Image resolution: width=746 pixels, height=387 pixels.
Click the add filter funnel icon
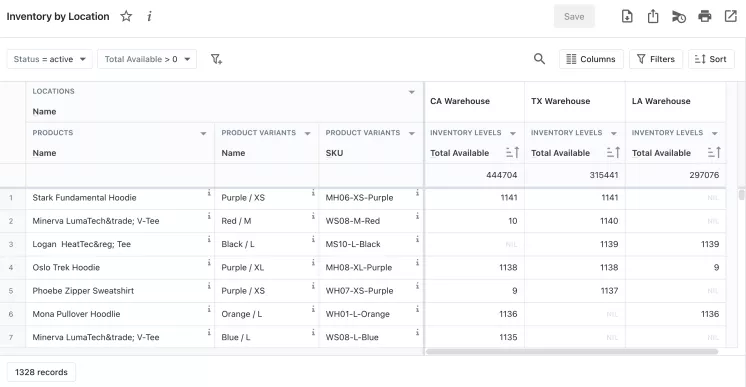click(x=216, y=59)
